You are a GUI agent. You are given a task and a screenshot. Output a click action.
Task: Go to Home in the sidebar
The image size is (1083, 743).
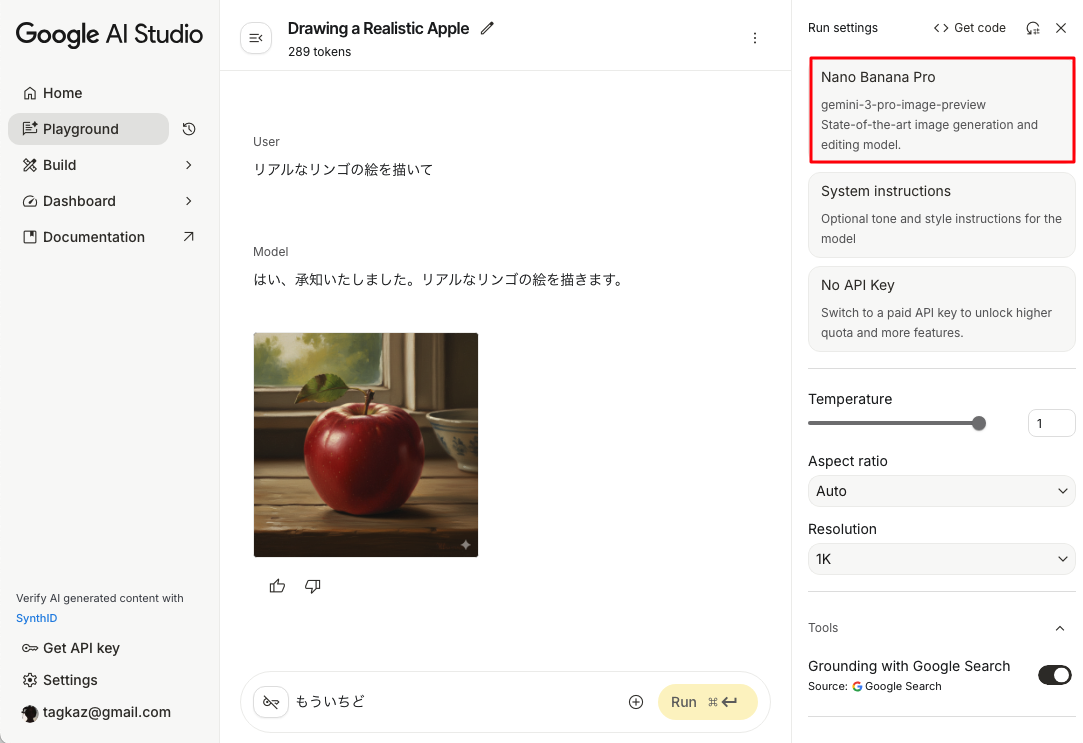[x=62, y=93]
